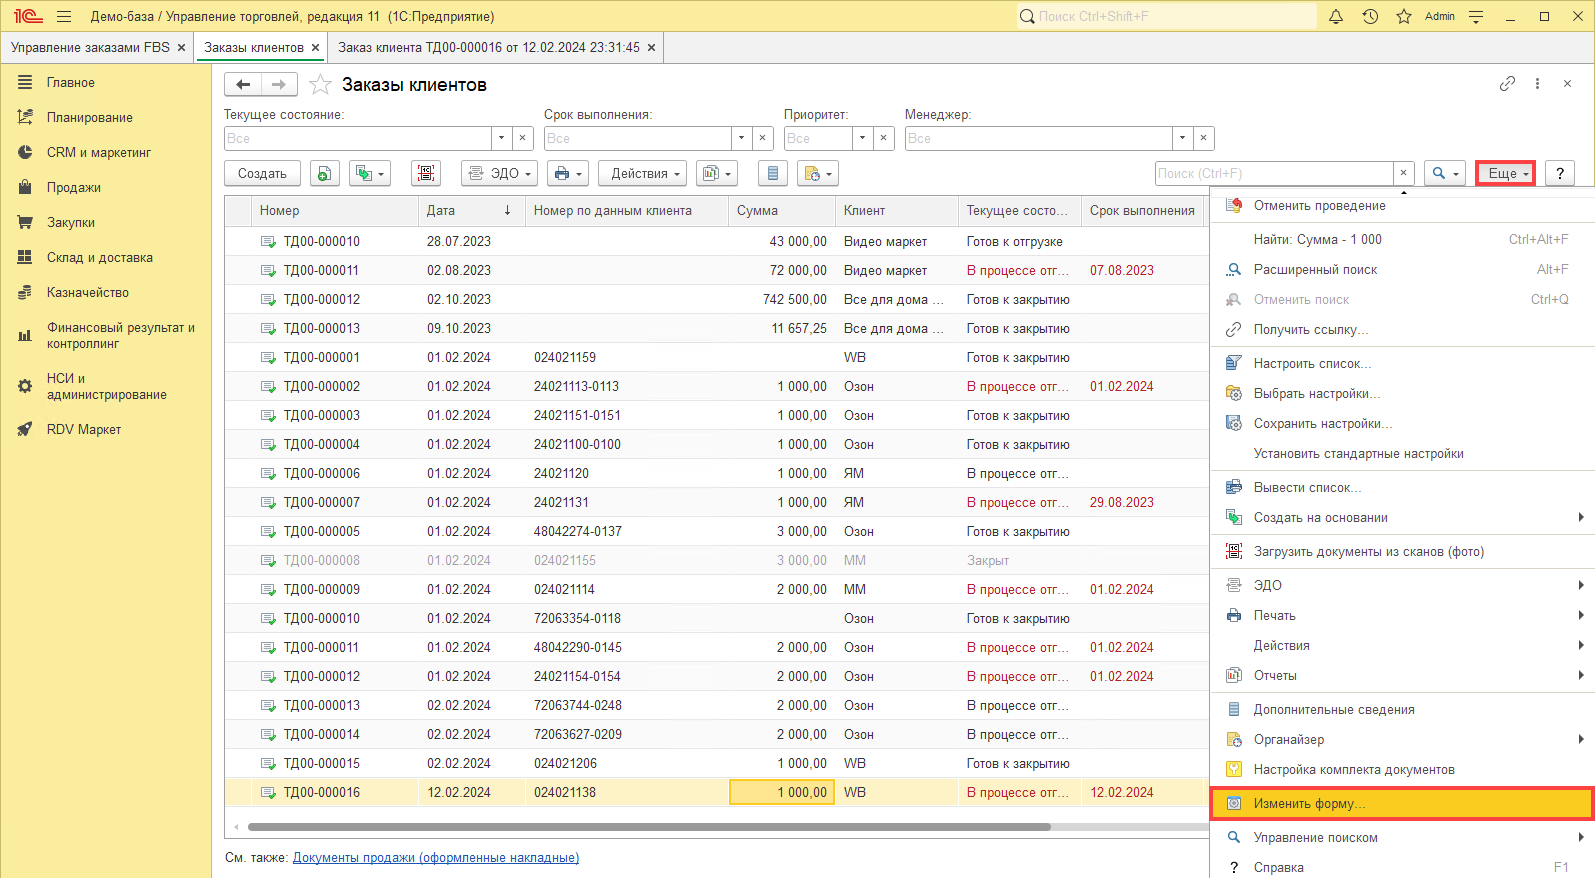Click the scan barcode toolbar icon
The image size is (1595, 878).
coord(426,173)
